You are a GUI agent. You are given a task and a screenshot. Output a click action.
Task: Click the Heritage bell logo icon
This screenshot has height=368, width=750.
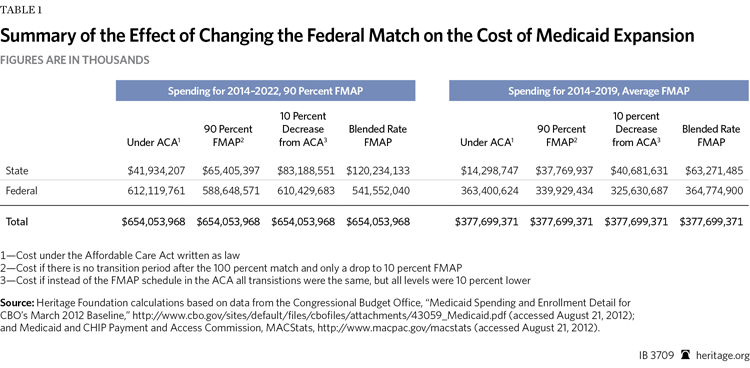coord(684,356)
